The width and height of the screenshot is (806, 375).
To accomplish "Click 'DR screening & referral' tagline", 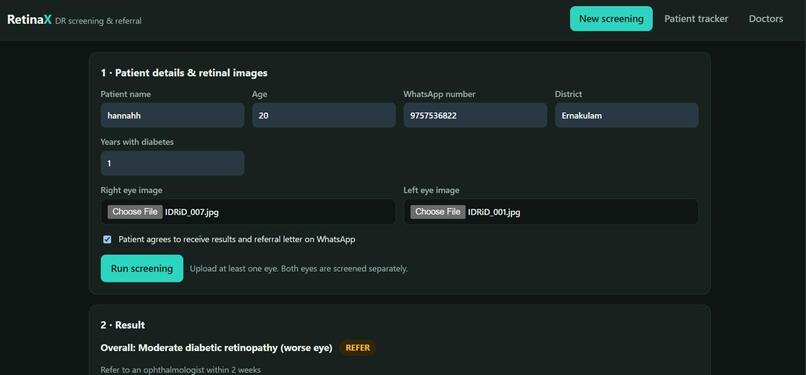I will [98, 21].
